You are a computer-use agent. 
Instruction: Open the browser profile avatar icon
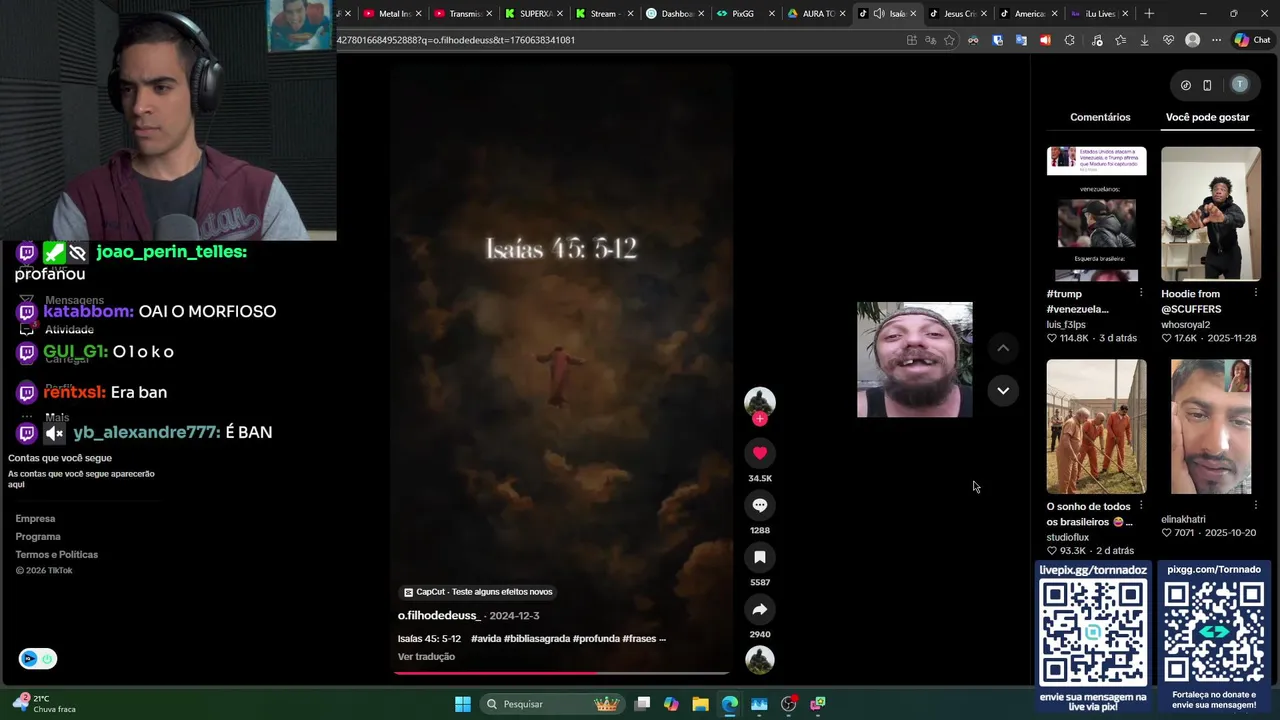click(x=1192, y=40)
